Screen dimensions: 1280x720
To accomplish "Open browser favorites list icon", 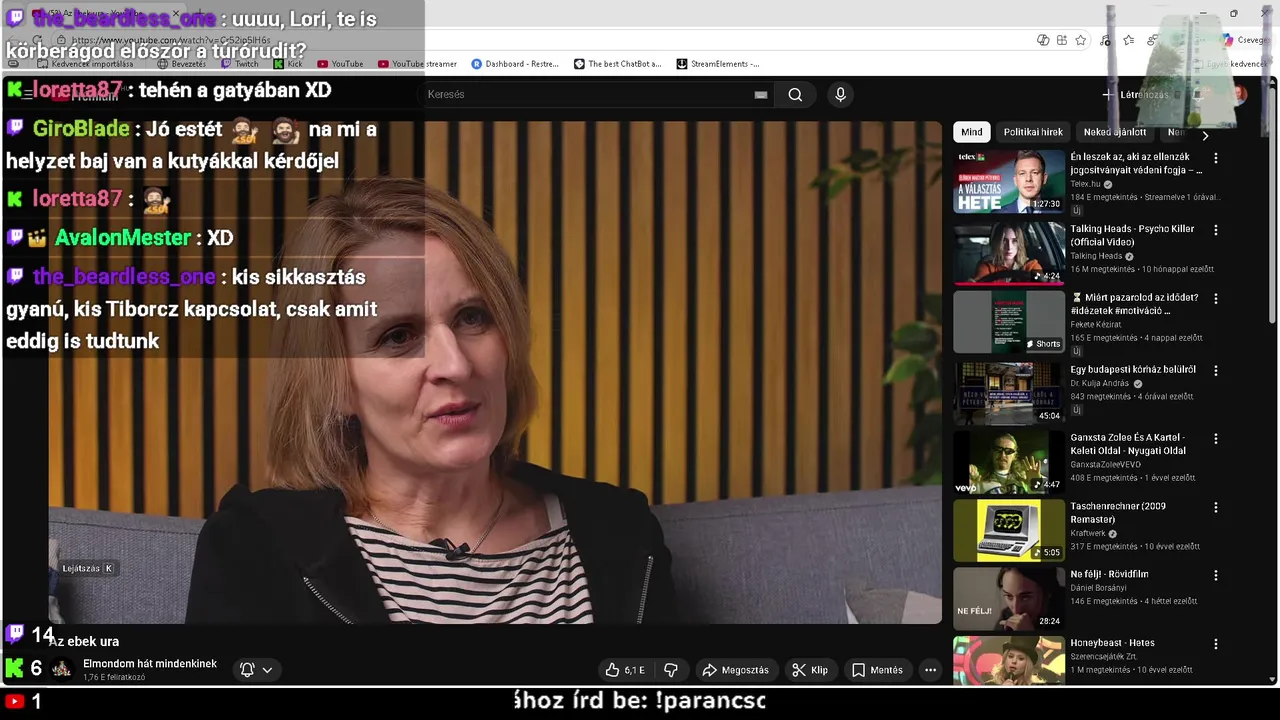I will pyautogui.click(x=1128, y=40).
